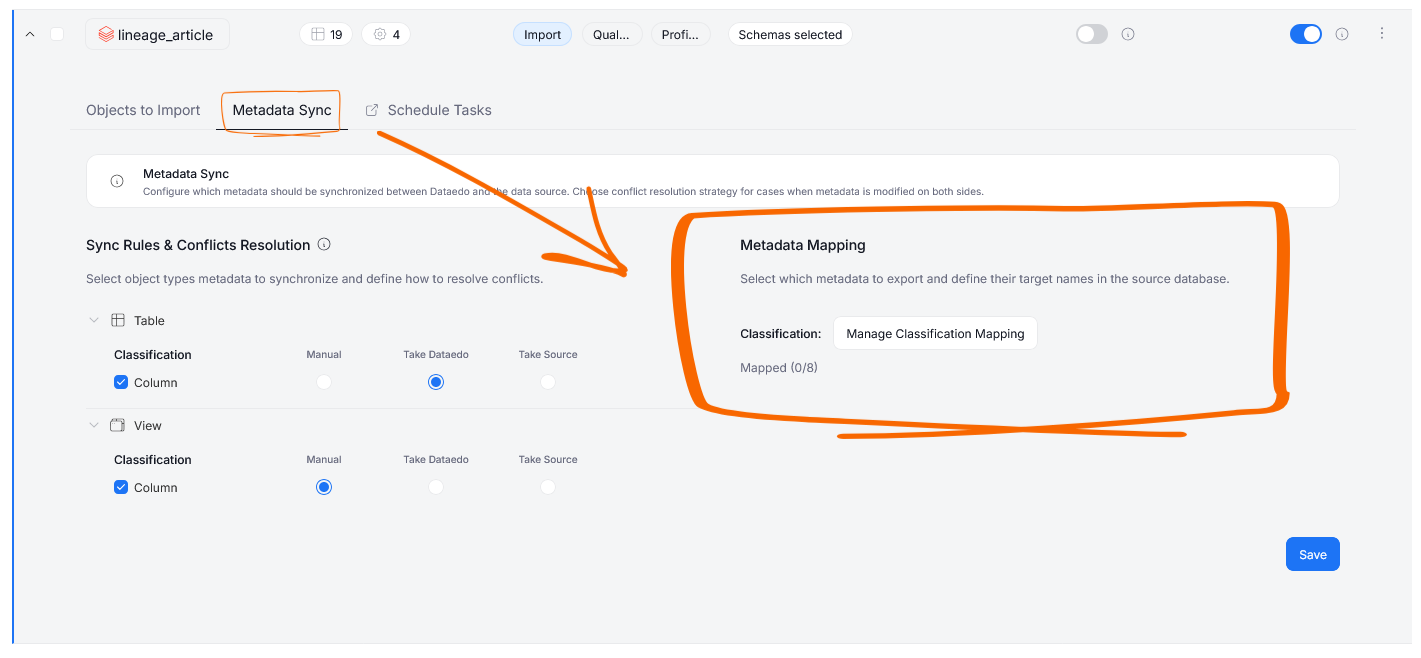Click the info icon next to gray toggle
1421x658 pixels.
click(1128, 34)
